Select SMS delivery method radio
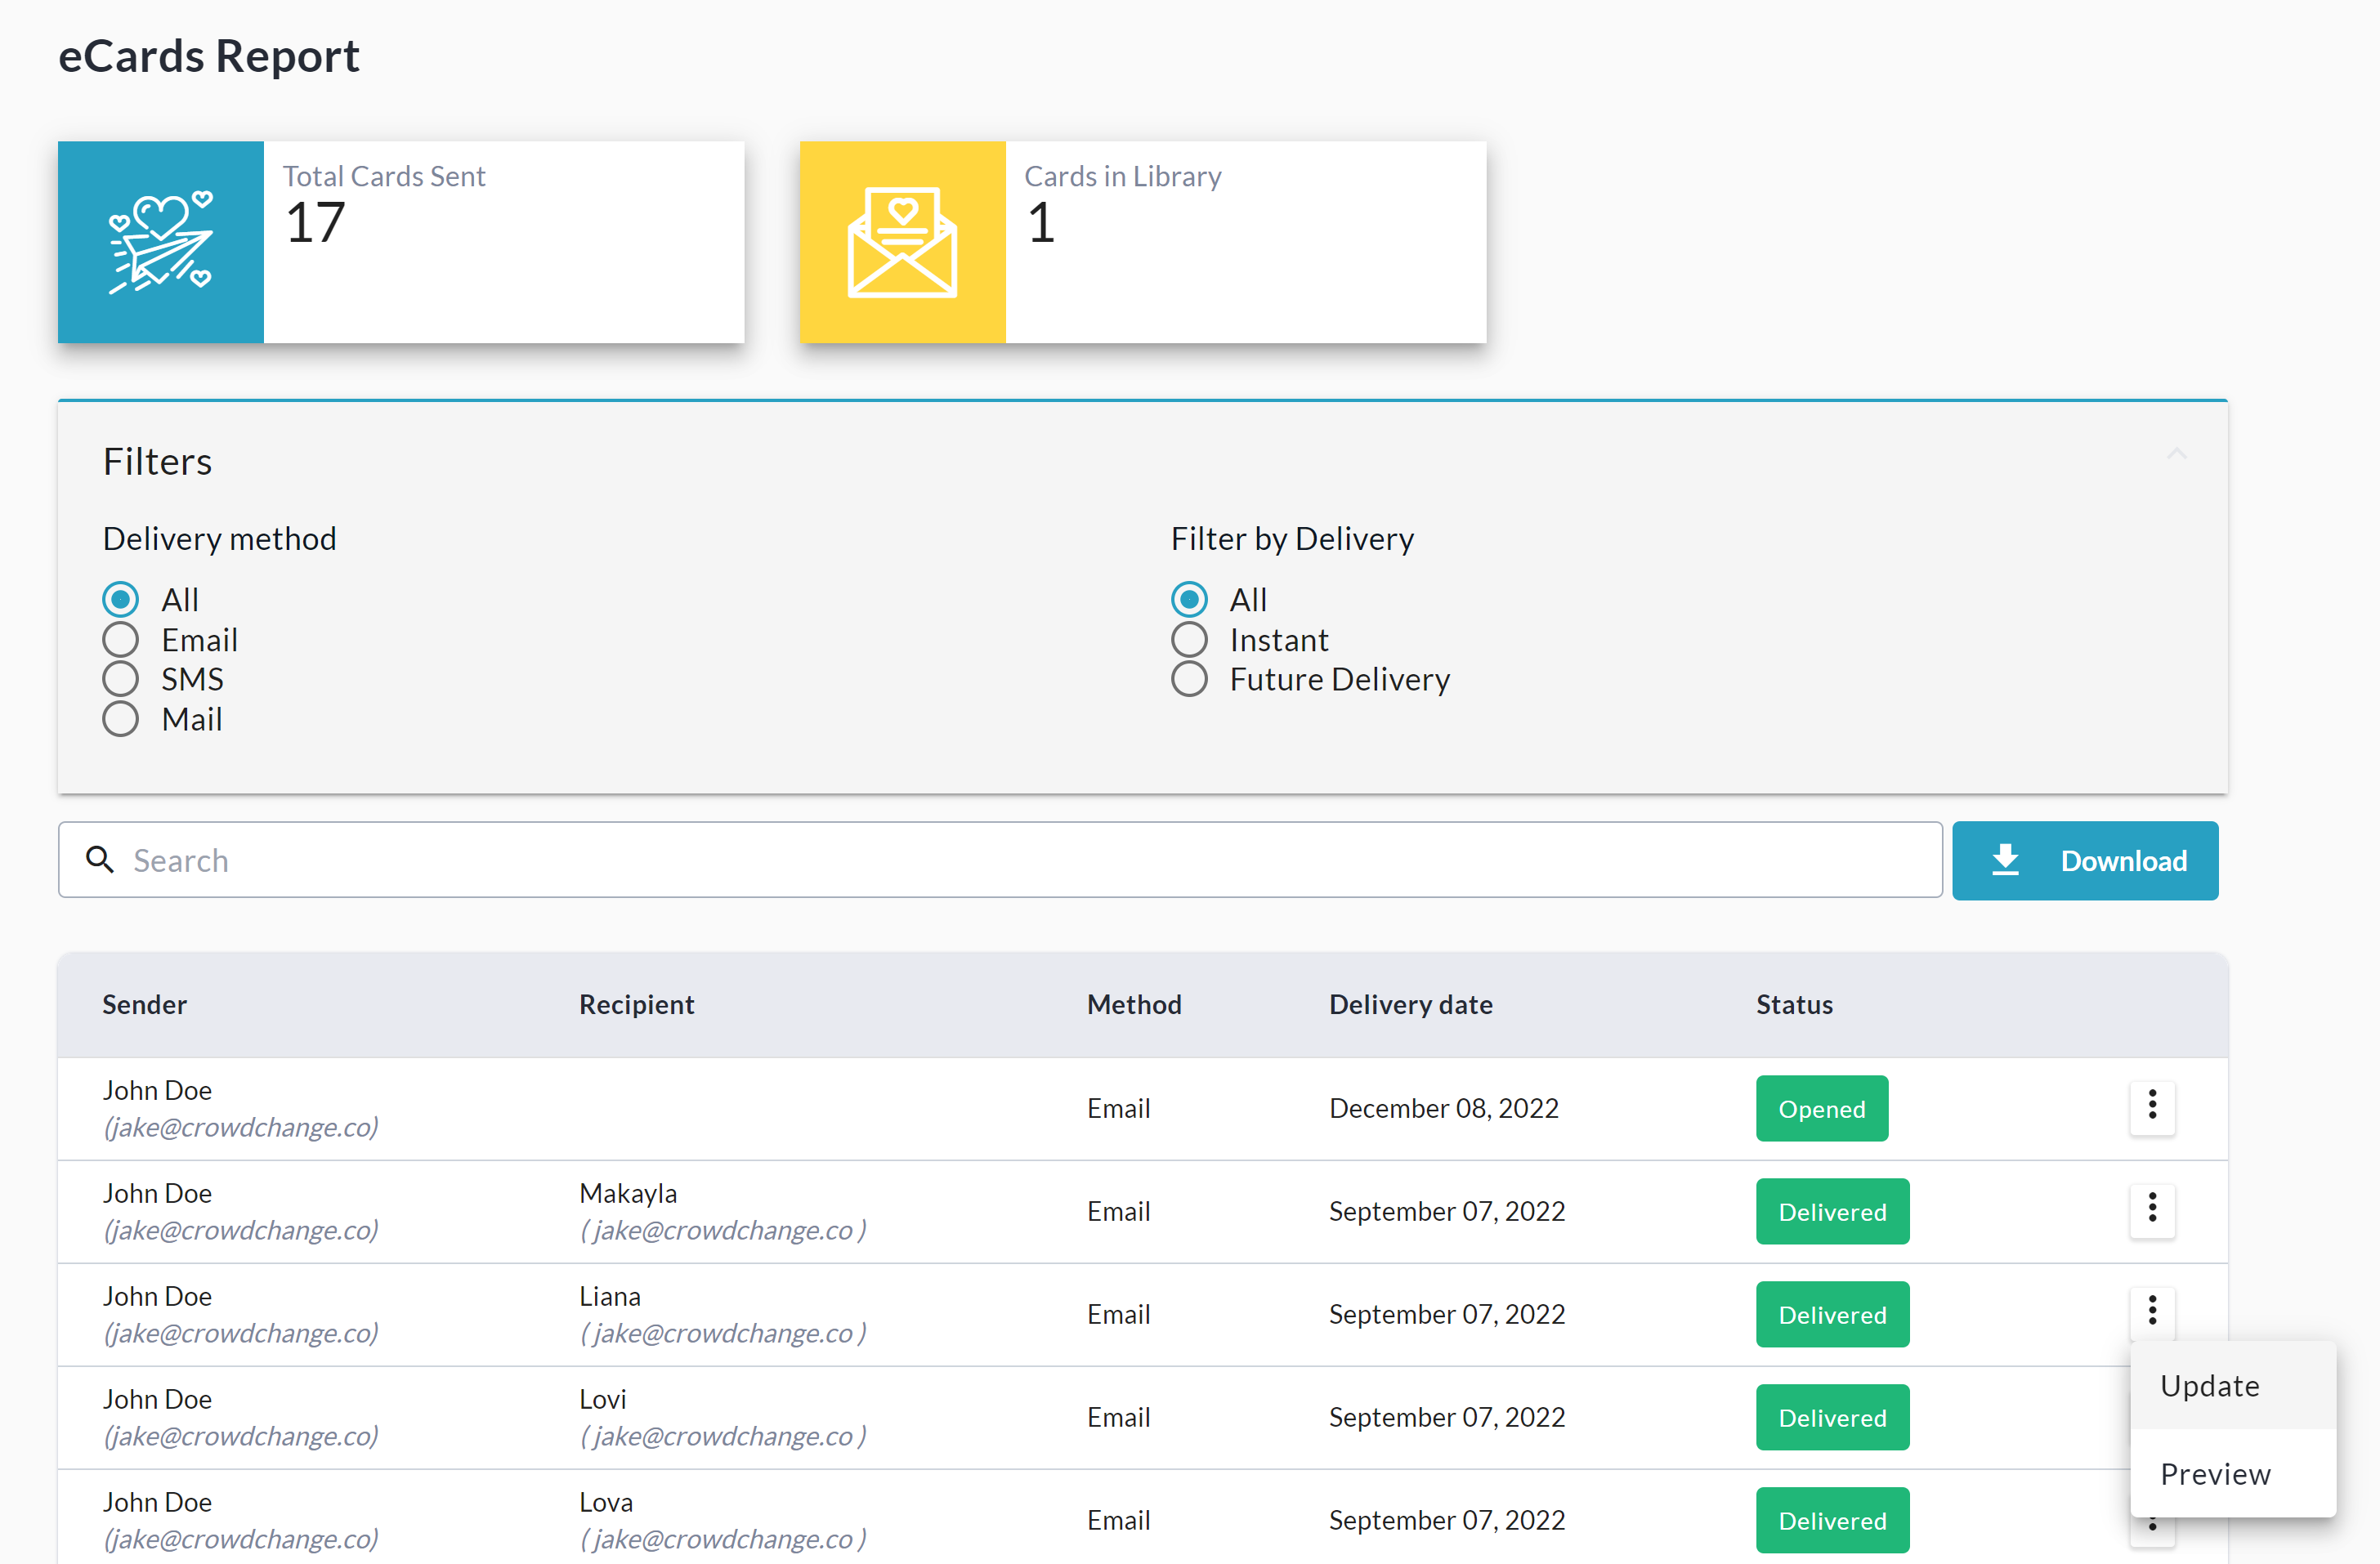This screenshot has height=1564, width=2380. (121, 679)
